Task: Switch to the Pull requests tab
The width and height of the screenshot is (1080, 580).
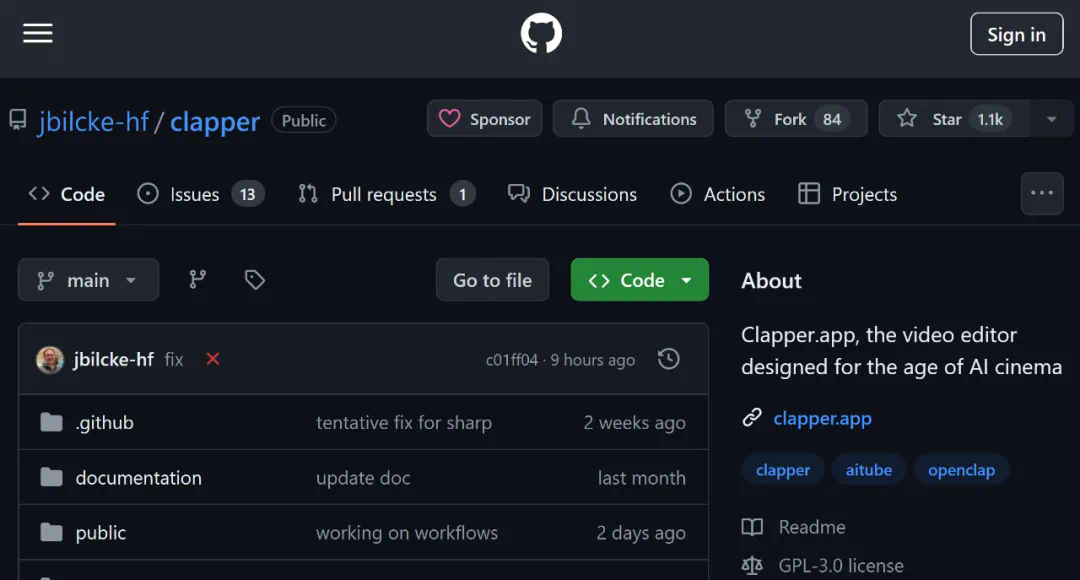Action: click(x=386, y=194)
